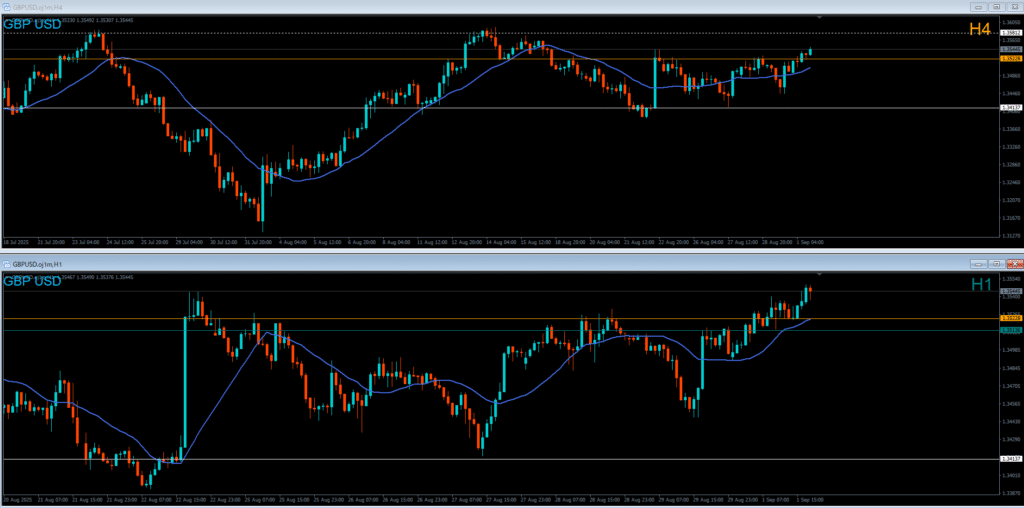The width and height of the screenshot is (1024, 508).
Task: Select the GBP USD label in the H4 chart
Action: pyautogui.click(x=32, y=24)
